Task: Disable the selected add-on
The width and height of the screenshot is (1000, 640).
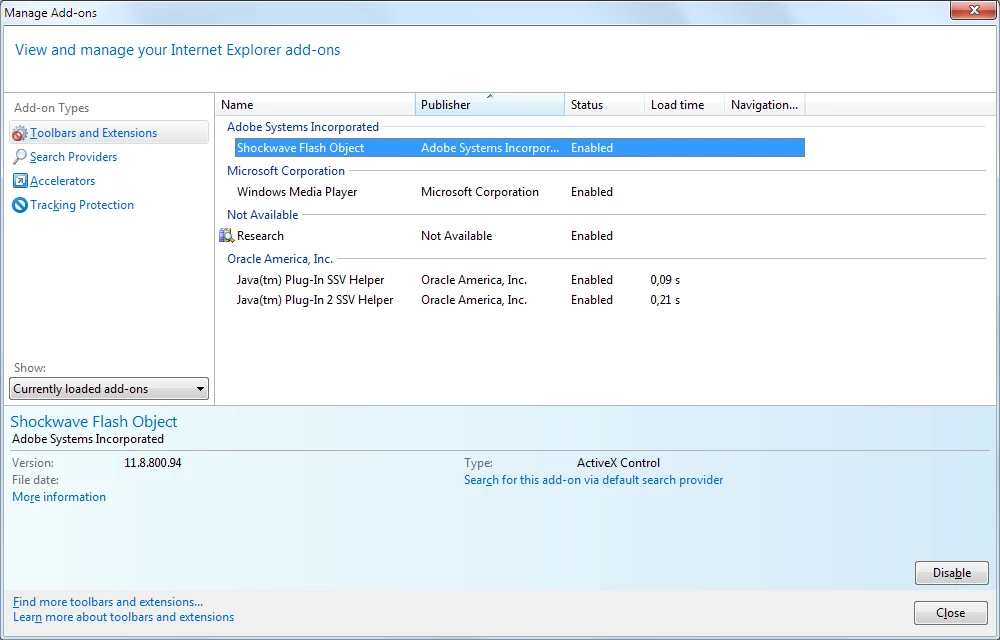Action: pyautogui.click(x=952, y=573)
